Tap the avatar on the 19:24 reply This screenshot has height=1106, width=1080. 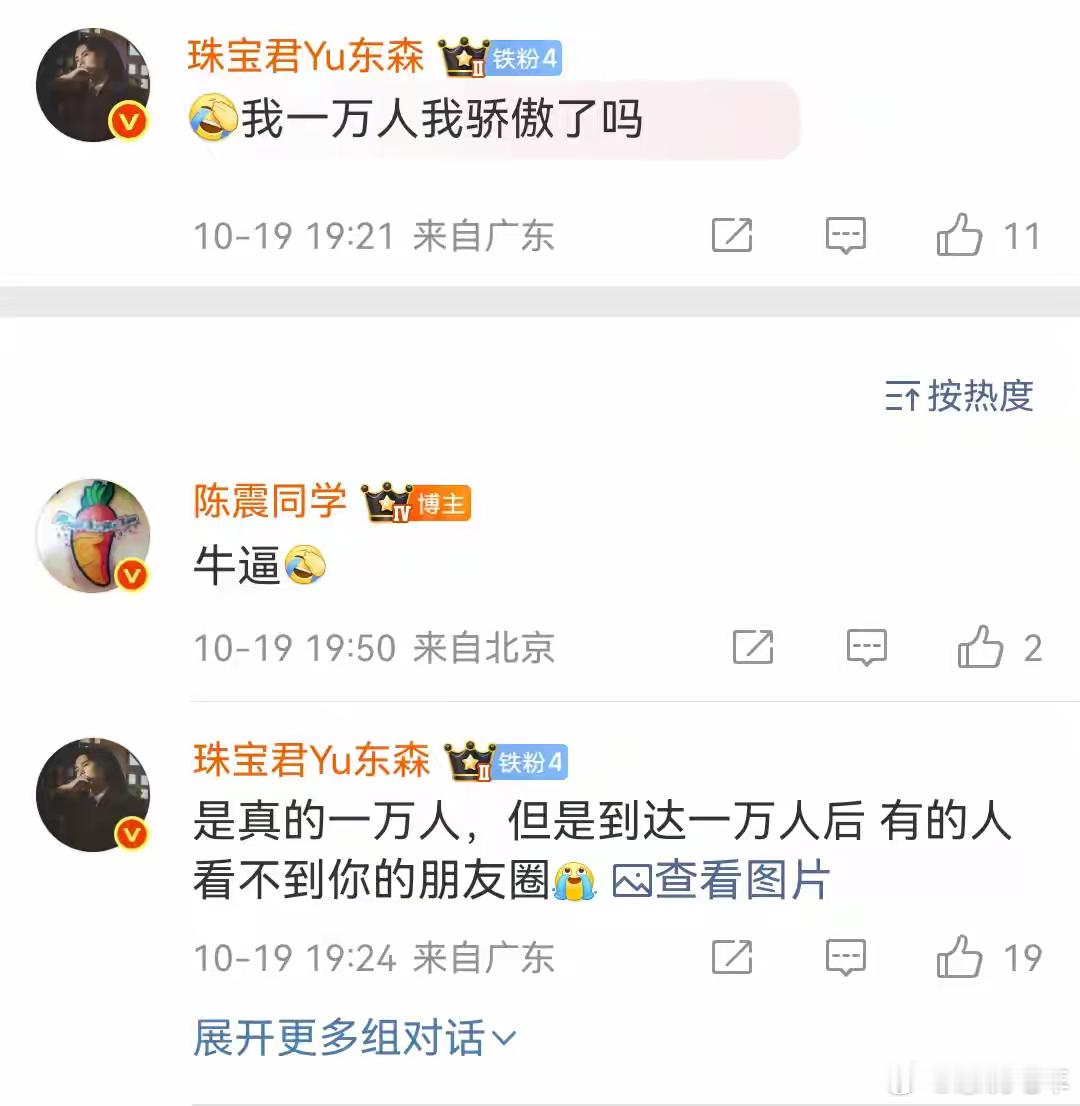click(93, 795)
